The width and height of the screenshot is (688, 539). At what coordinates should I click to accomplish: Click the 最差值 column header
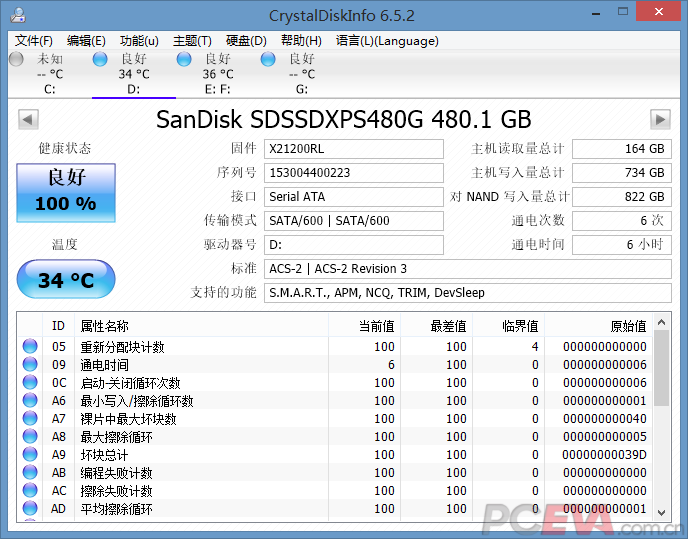436,326
